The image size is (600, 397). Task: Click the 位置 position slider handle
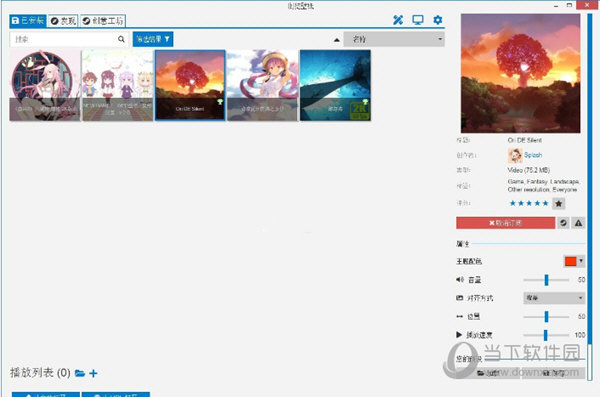(546, 317)
